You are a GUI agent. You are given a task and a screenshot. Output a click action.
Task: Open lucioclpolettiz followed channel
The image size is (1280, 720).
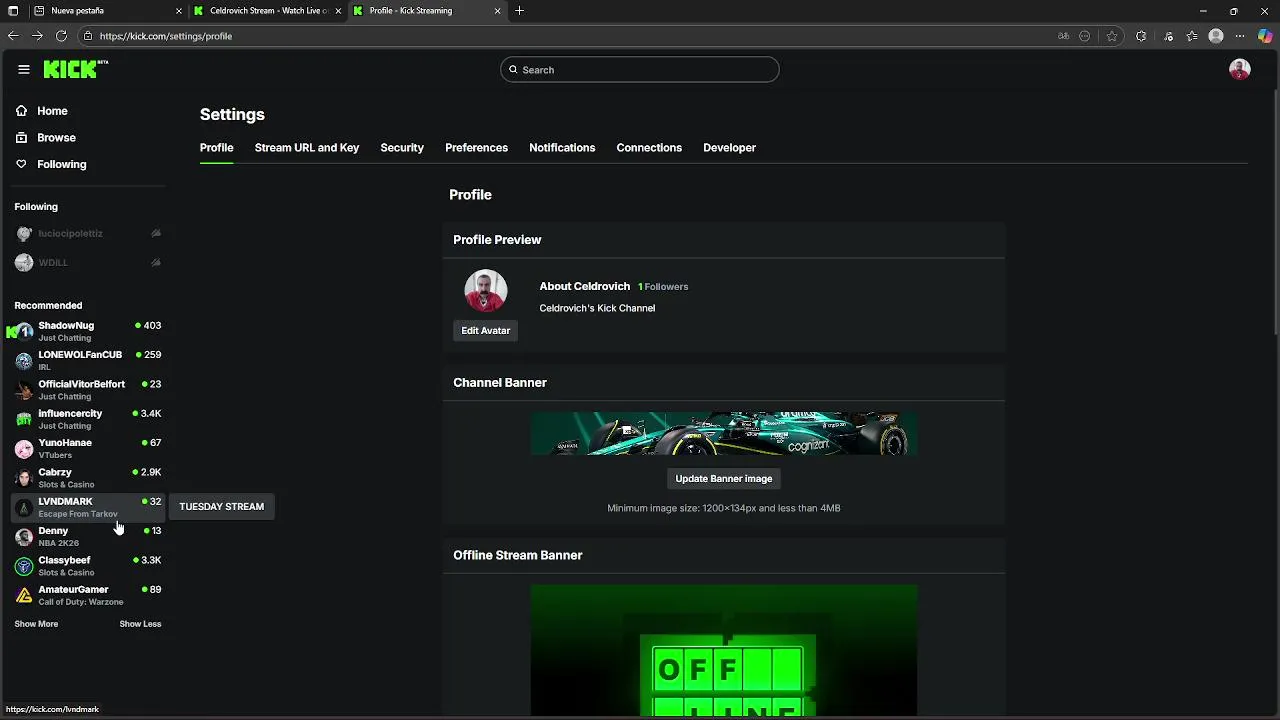pos(88,233)
